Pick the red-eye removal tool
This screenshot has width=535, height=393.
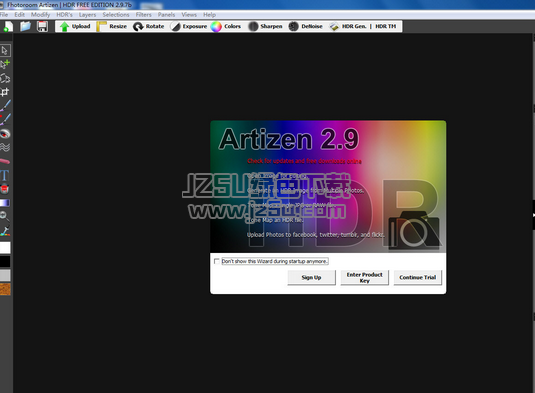coord(5,134)
